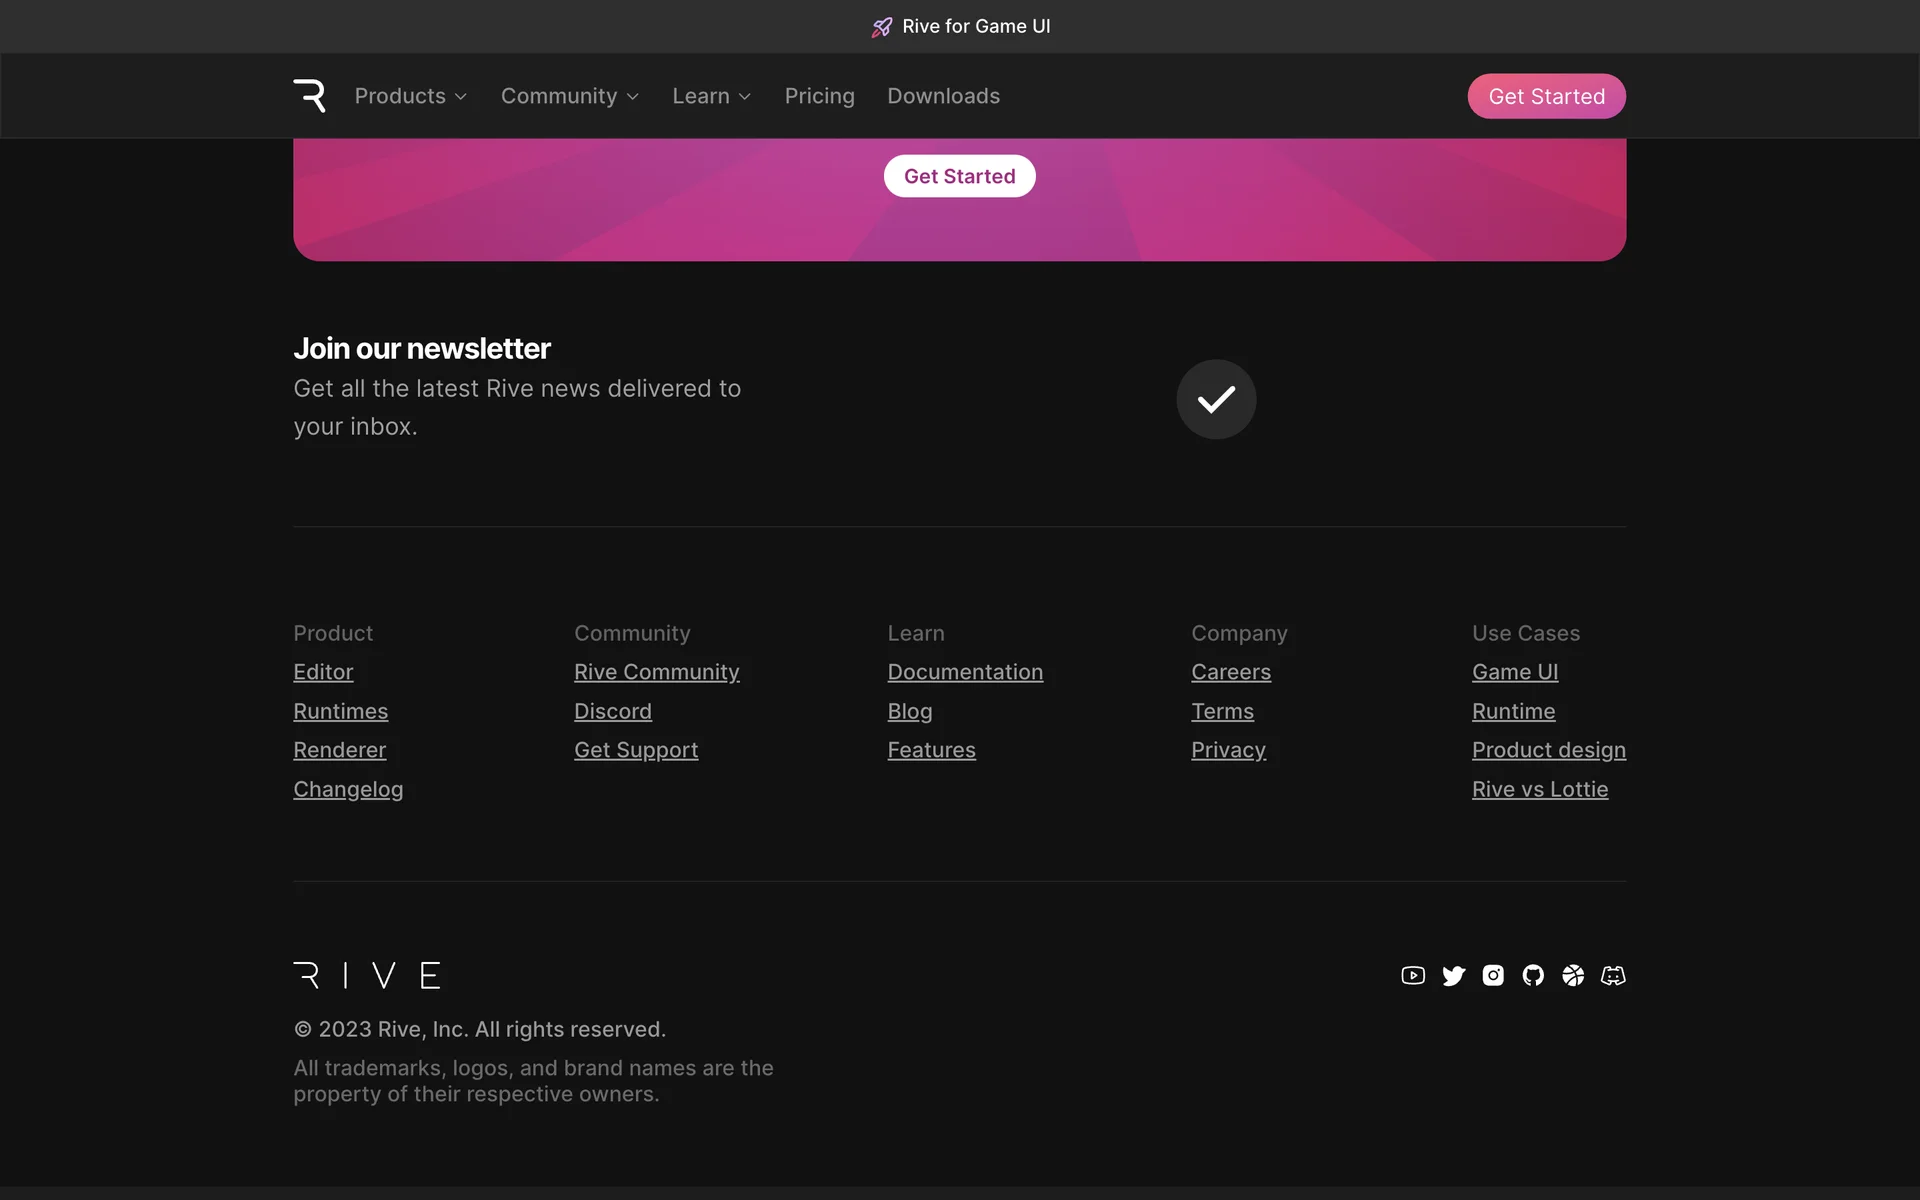Viewport: 1920px width, 1200px height.
Task: Go to Pricing in navbar
Action: 819,96
